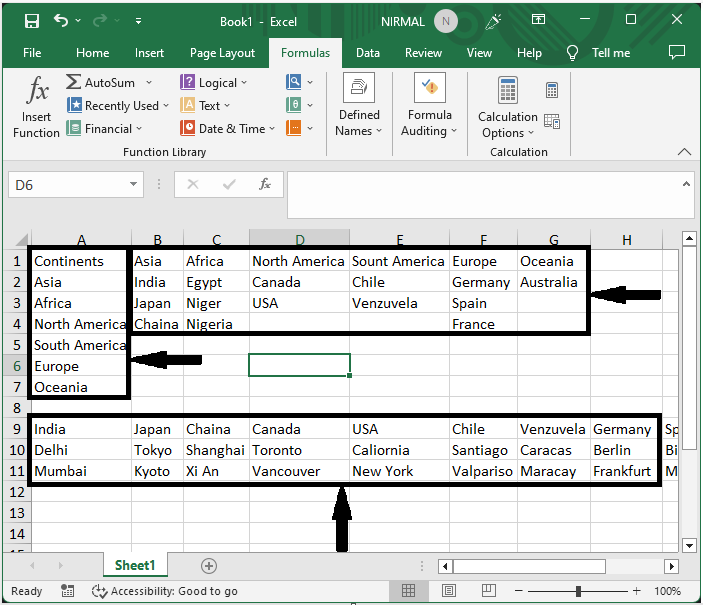Open the Insert Function fx button
Screen dimensions: 703x605
point(36,107)
